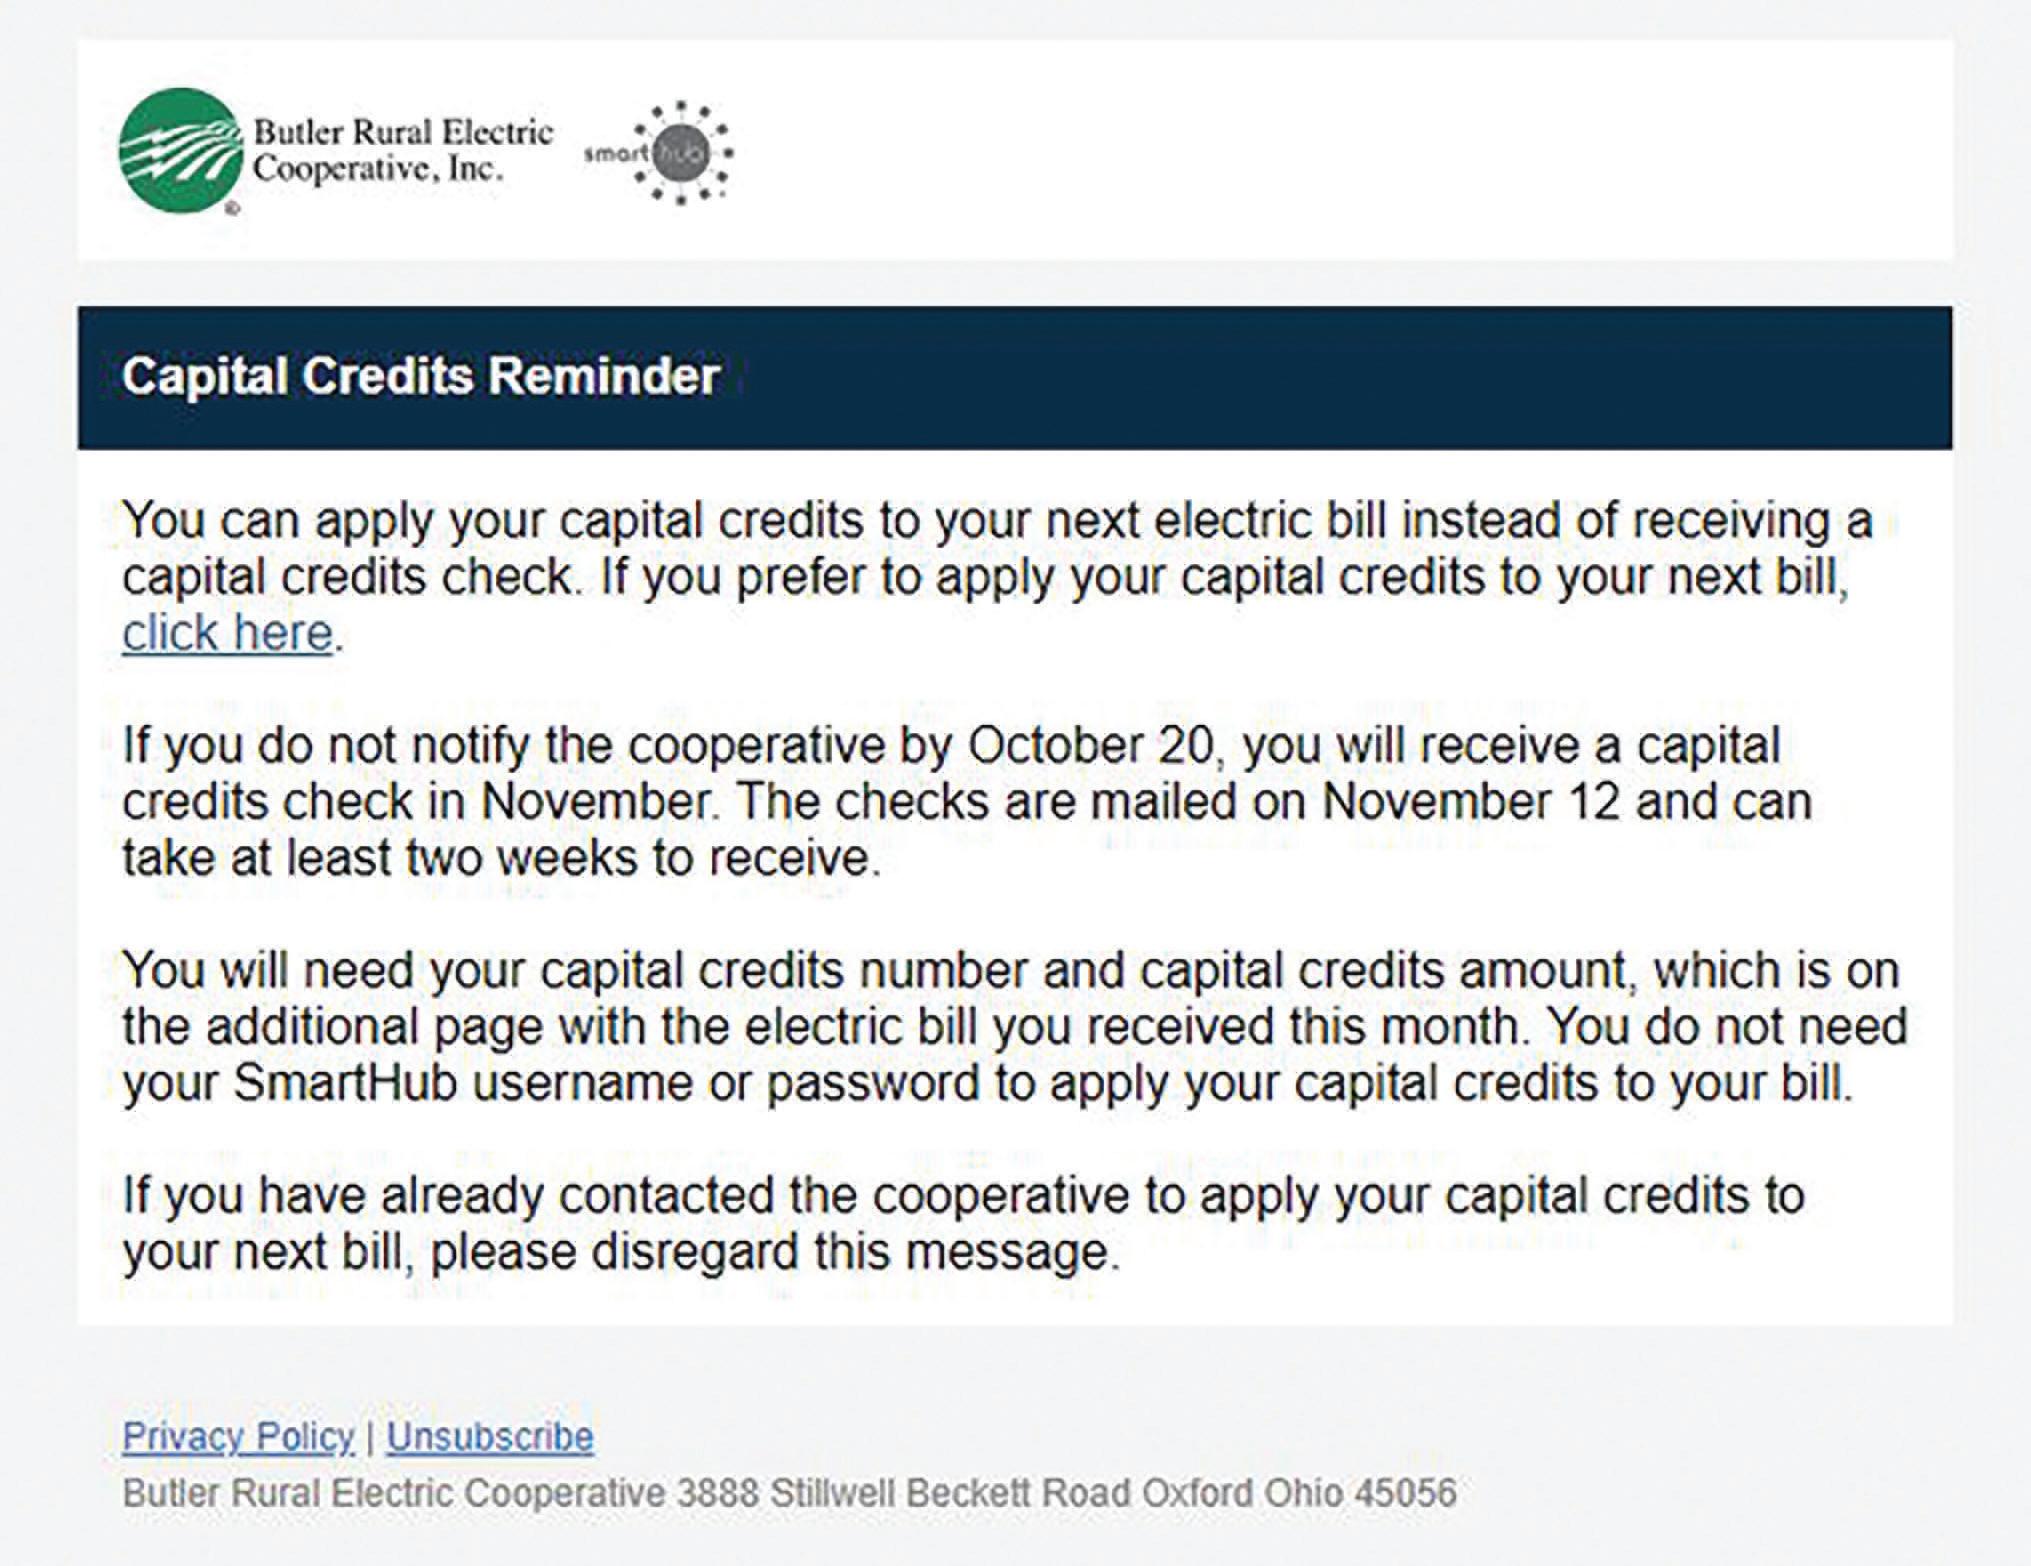
Task: Click the word "SmartHub" in the body paragraph
Action: (x=345, y=1084)
